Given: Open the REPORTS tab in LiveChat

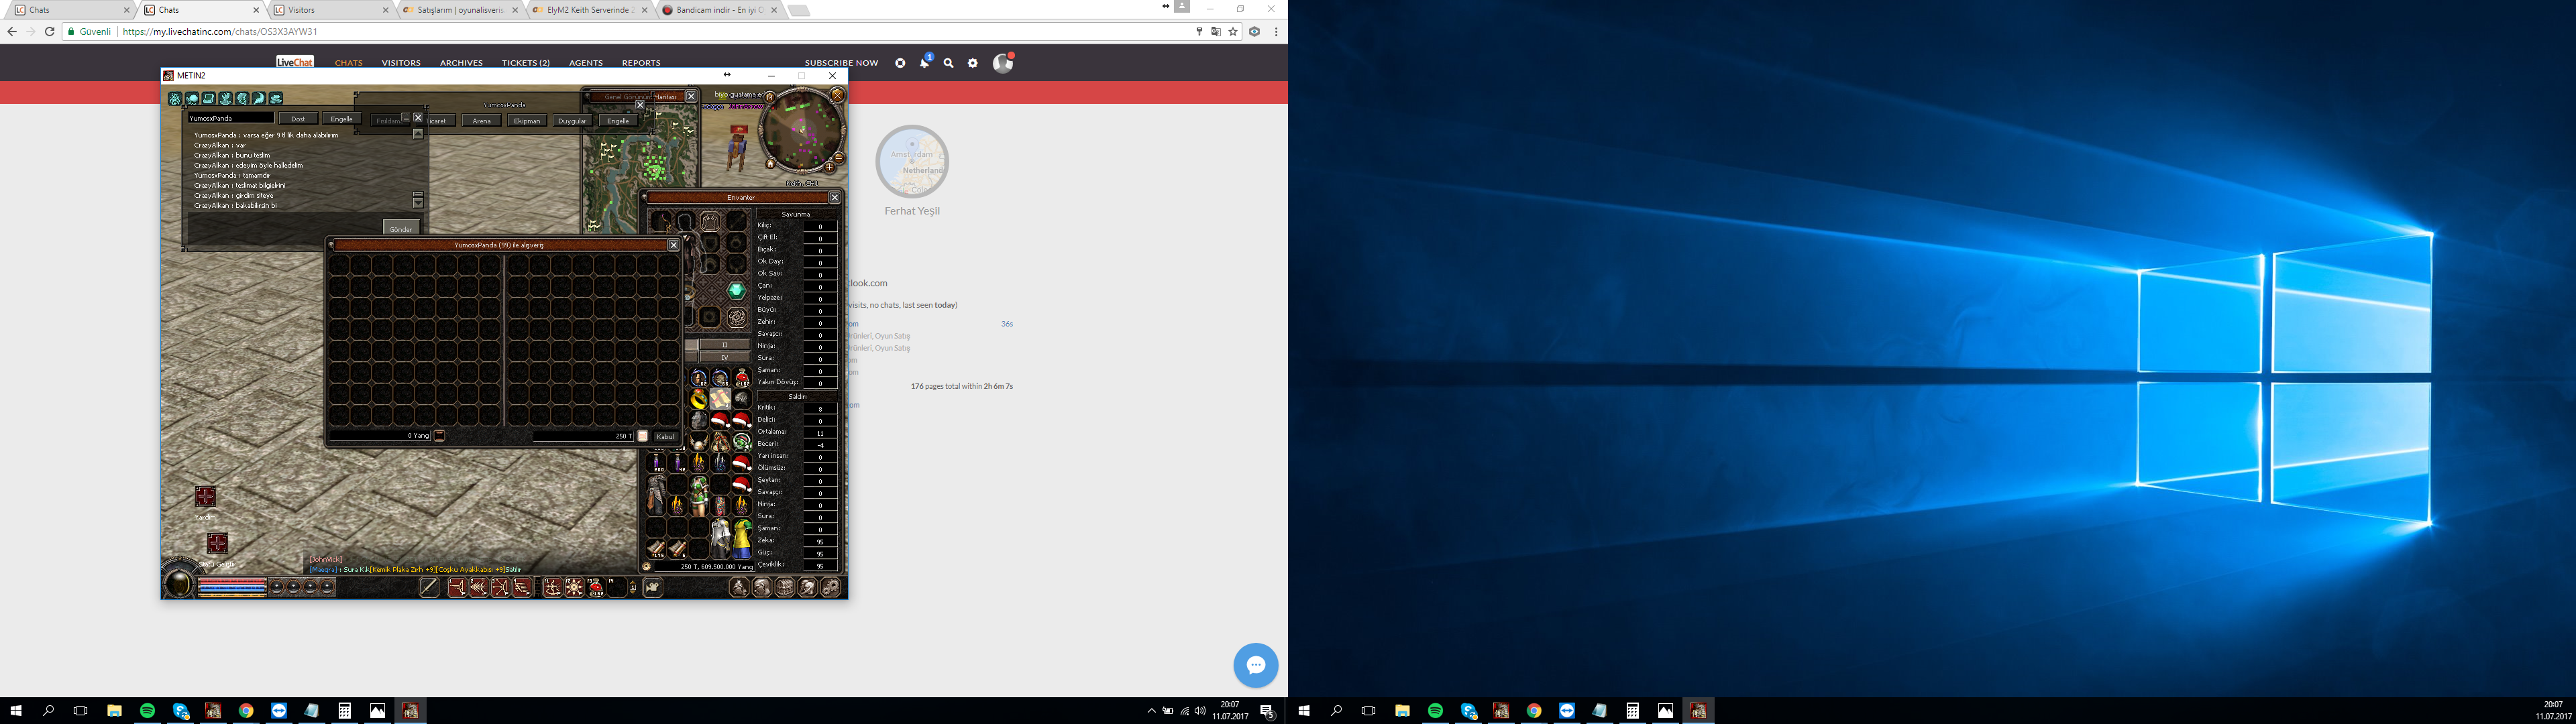Looking at the screenshot, I should pyautogui.click(x=641, y=63).
